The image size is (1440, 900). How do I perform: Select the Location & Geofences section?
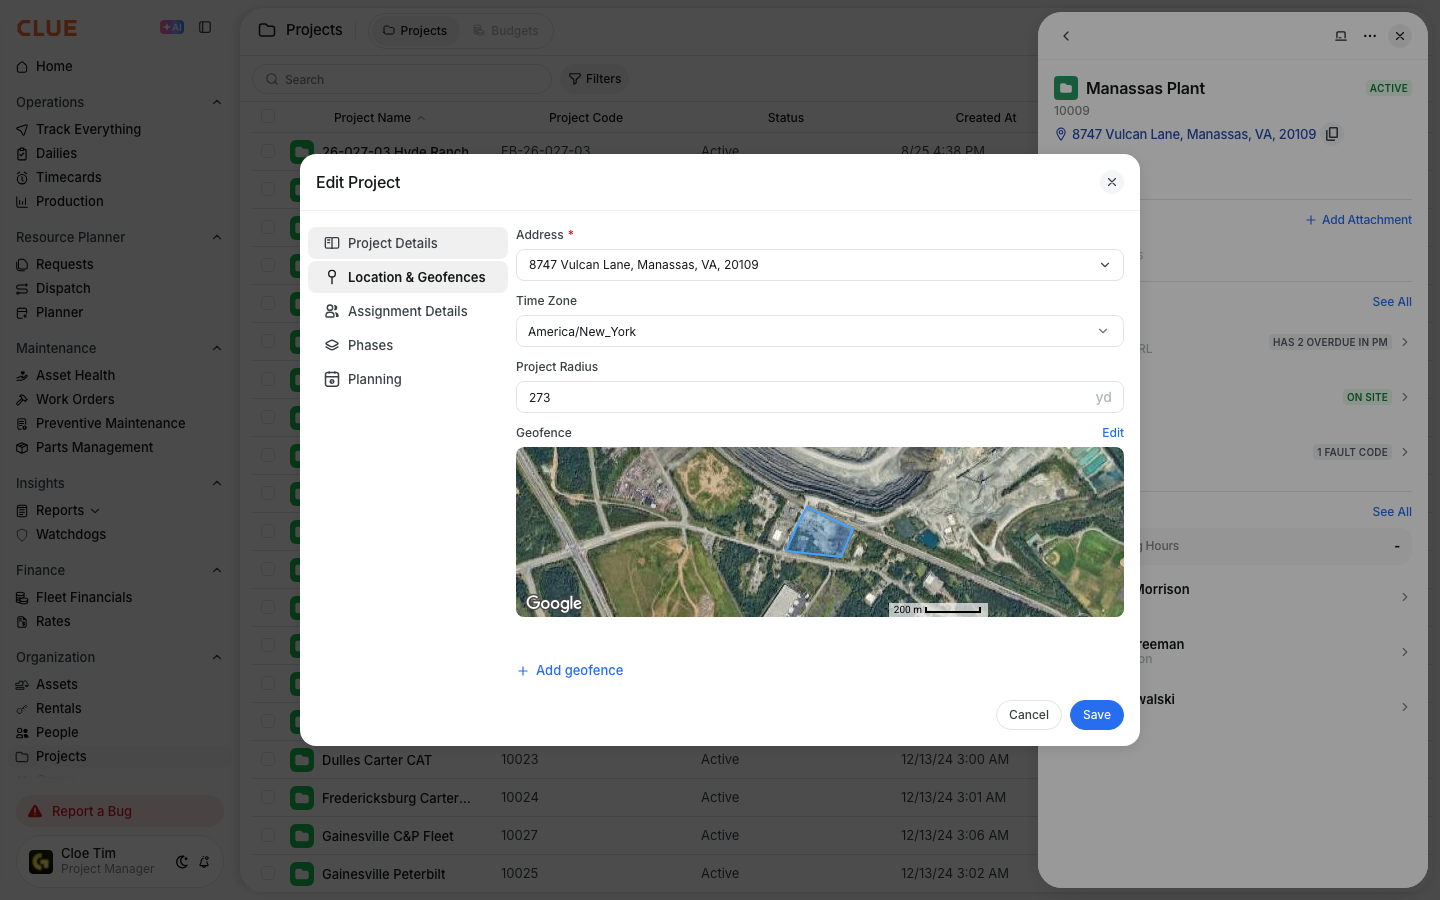pos(408,277)
